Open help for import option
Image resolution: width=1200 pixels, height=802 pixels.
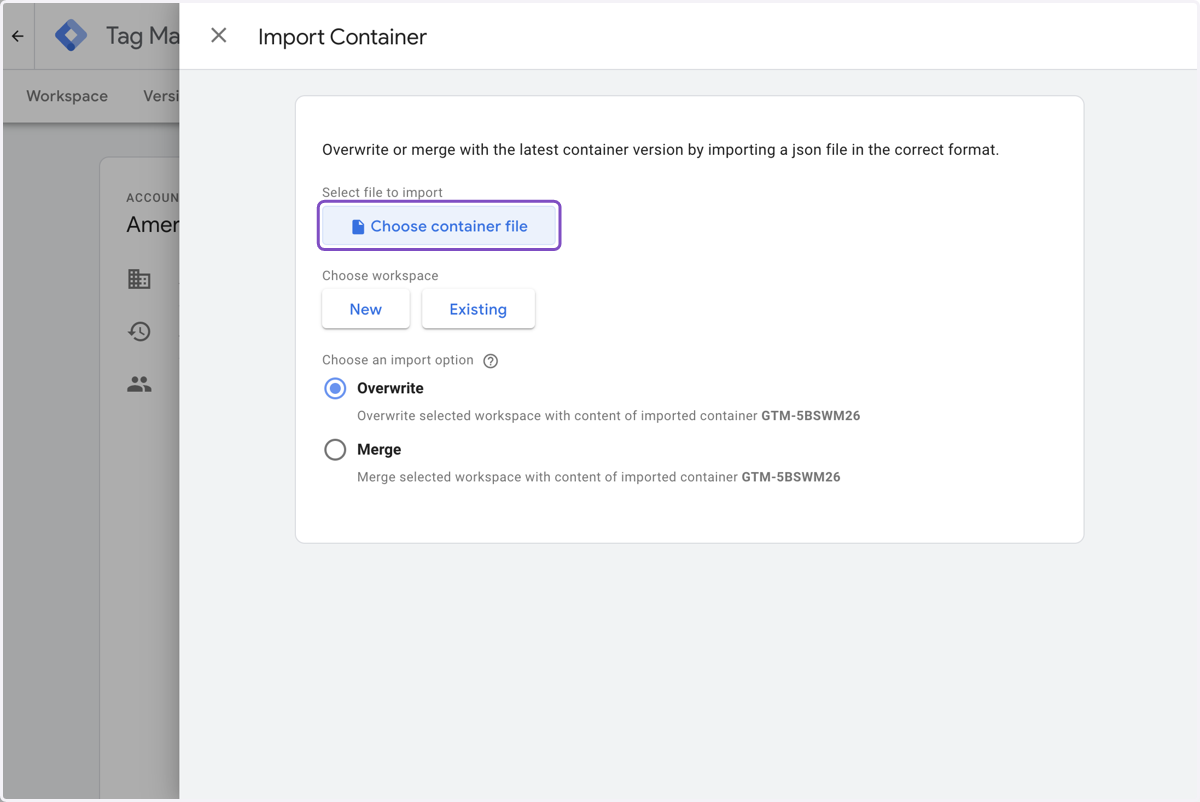(490, 361)
